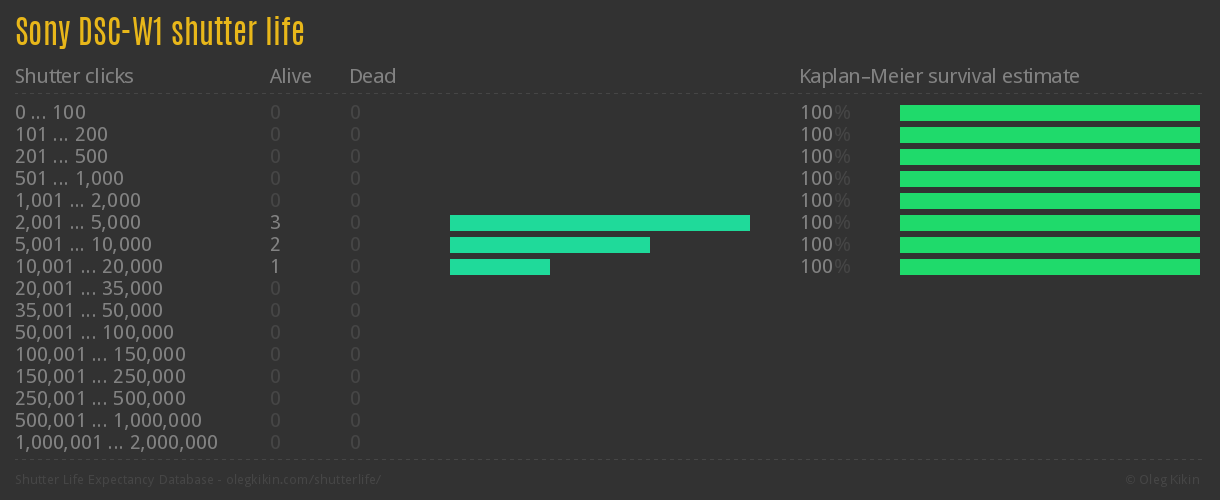Click the Kaplan–Meier survival estimate heading
Viewport: 1220px width, 500px height.
939,76
